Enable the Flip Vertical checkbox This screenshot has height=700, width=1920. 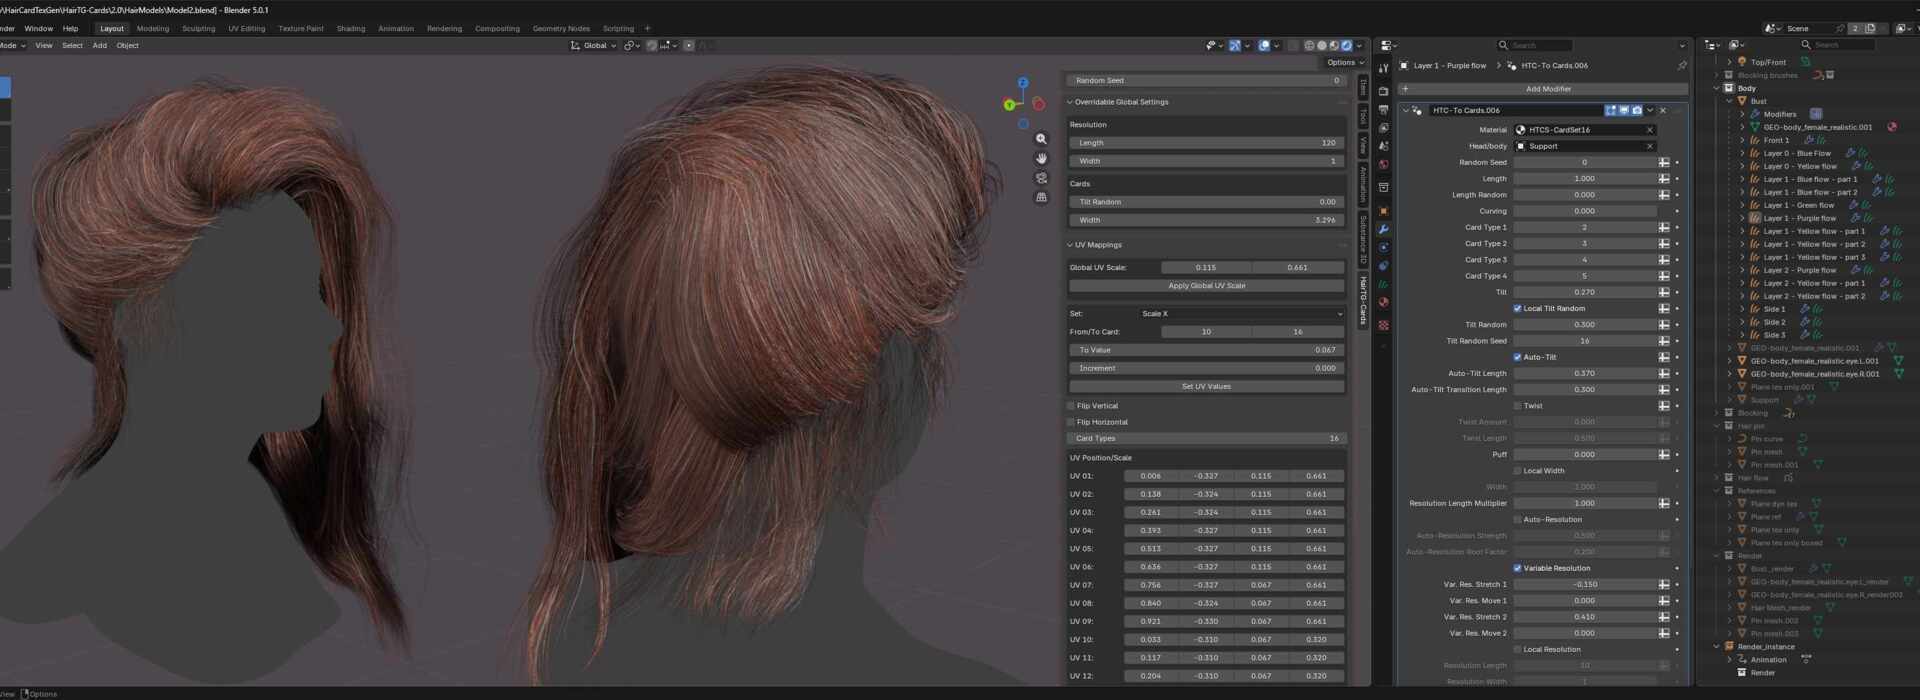(x=1071, y=406)
